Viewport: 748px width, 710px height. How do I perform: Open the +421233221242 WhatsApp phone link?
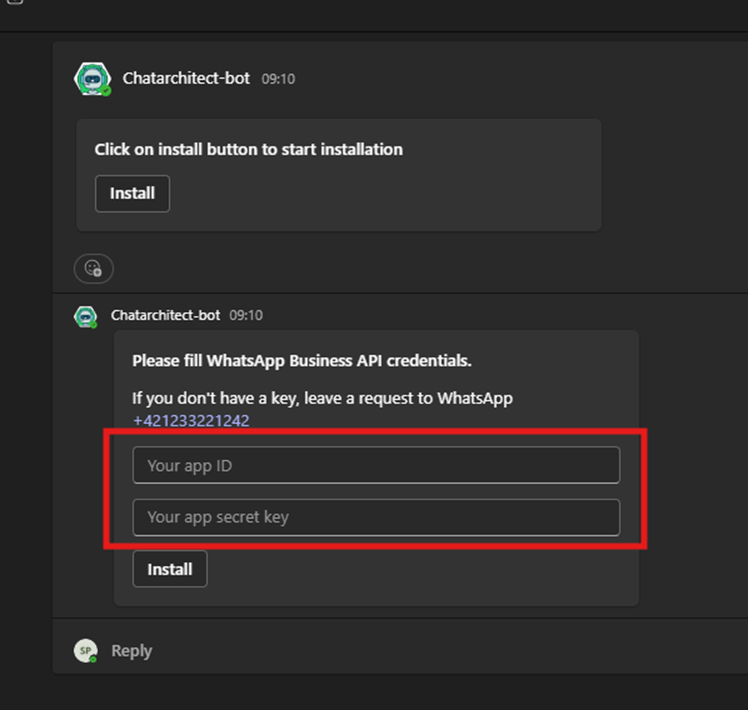click(x=191, y=421)
